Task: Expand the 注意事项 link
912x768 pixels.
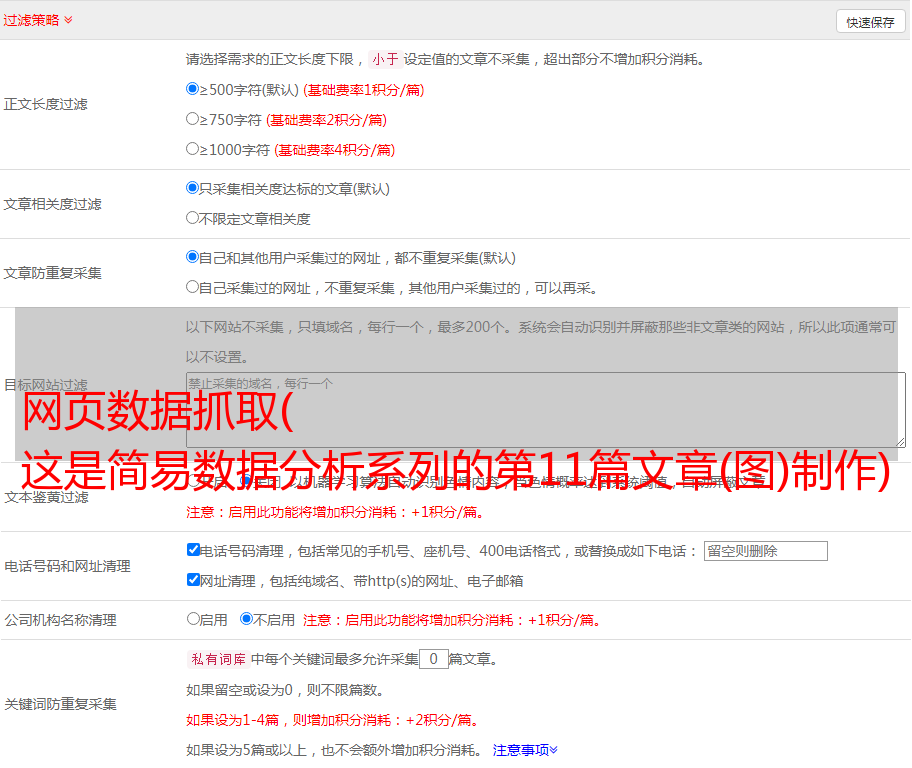Action: [525, 750]
